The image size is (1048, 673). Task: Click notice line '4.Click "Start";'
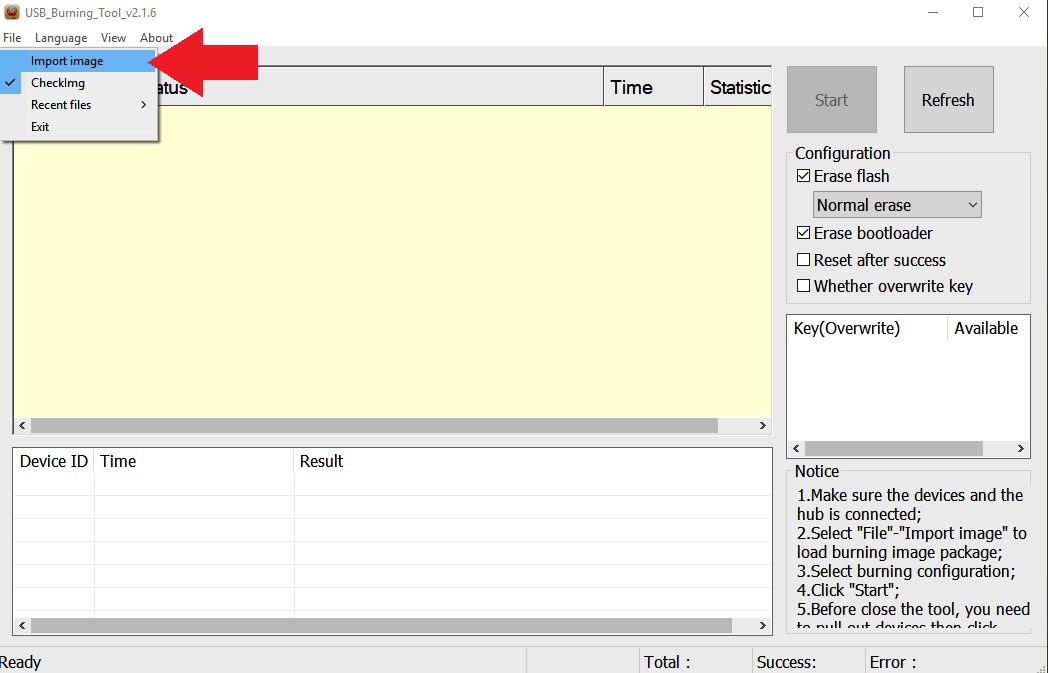pos(847,590)
